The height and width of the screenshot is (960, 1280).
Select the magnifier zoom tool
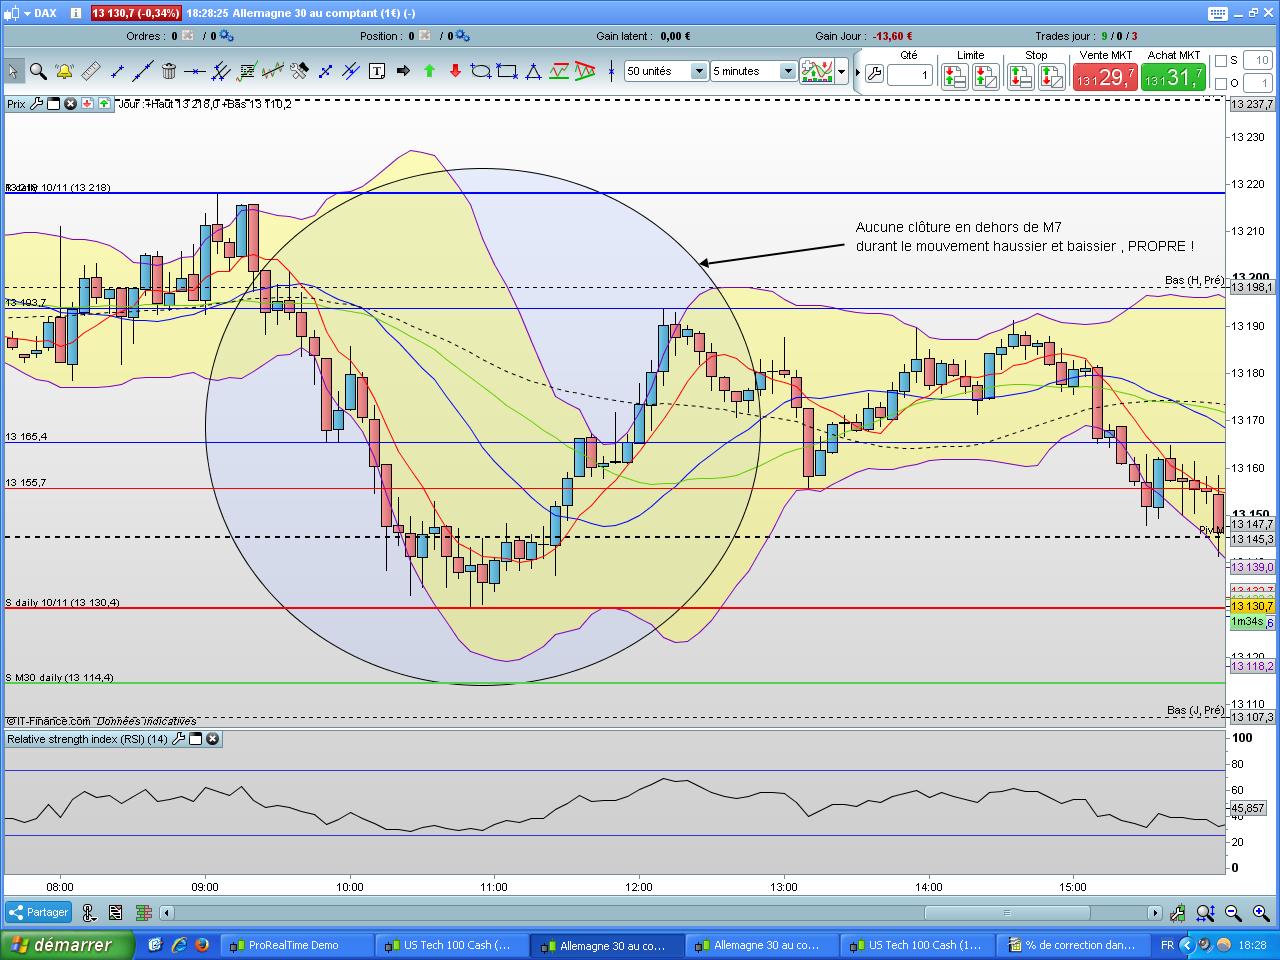point(38,71)
